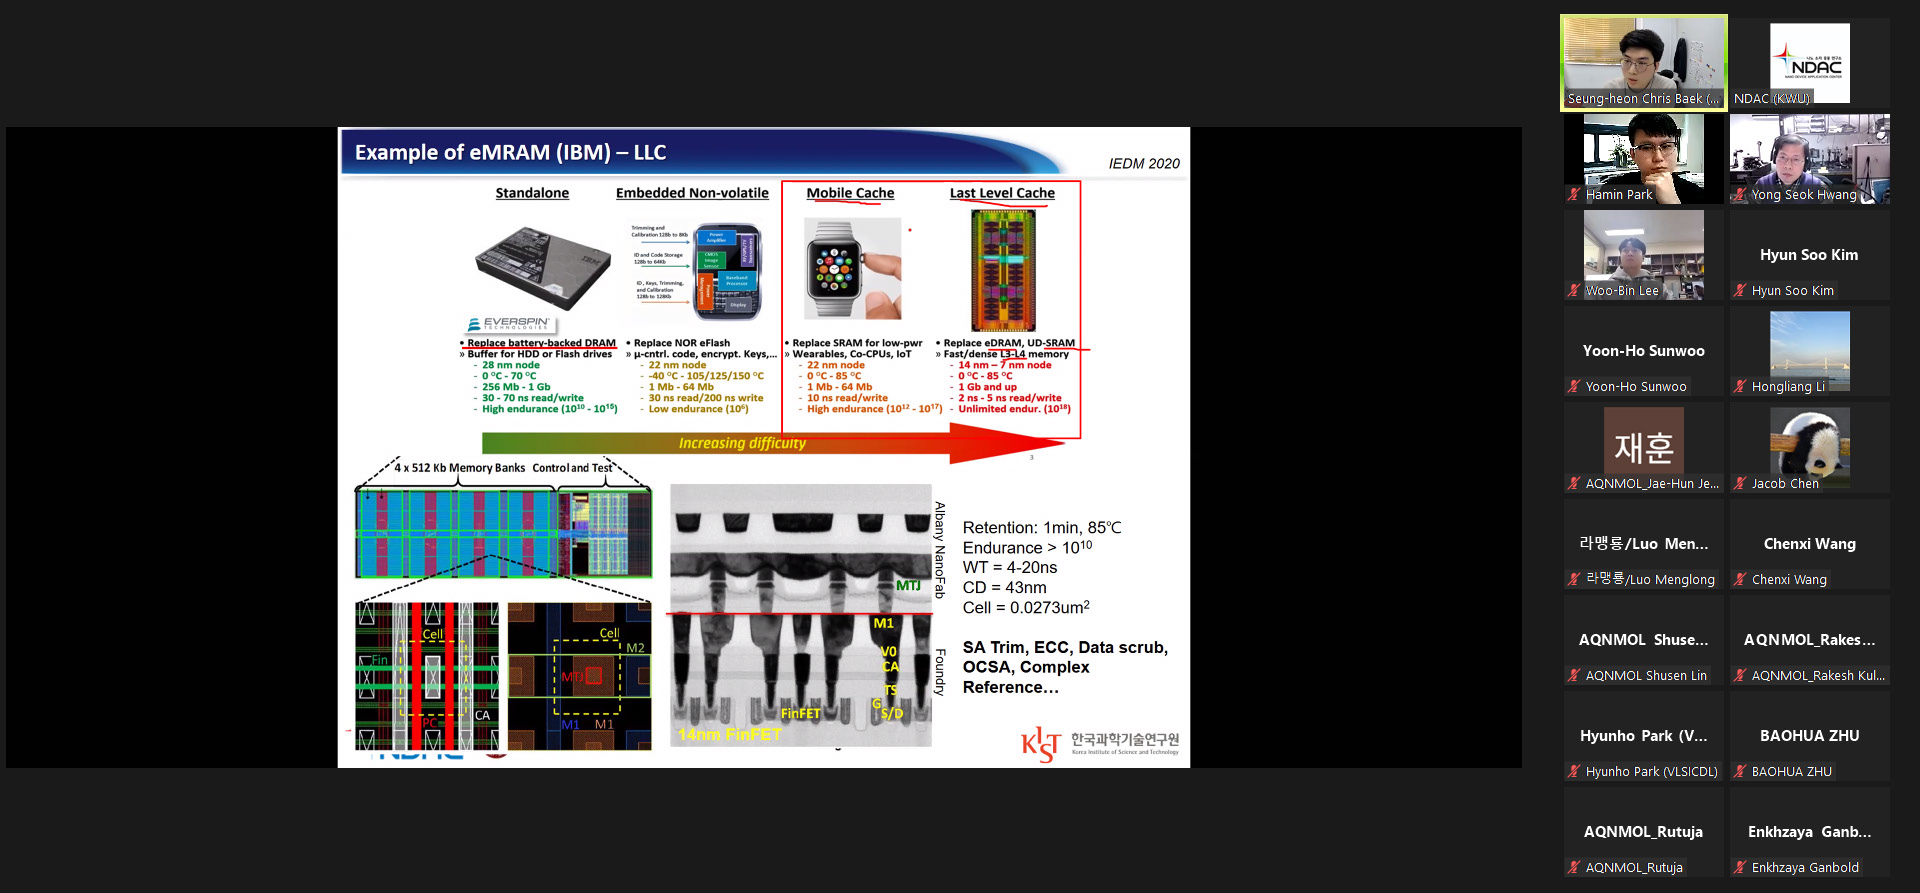Select the vertical 'Albany NanoFab' label
This screenshot has width=1920, height=893.
pyautogui.click(x=940, y=550)
